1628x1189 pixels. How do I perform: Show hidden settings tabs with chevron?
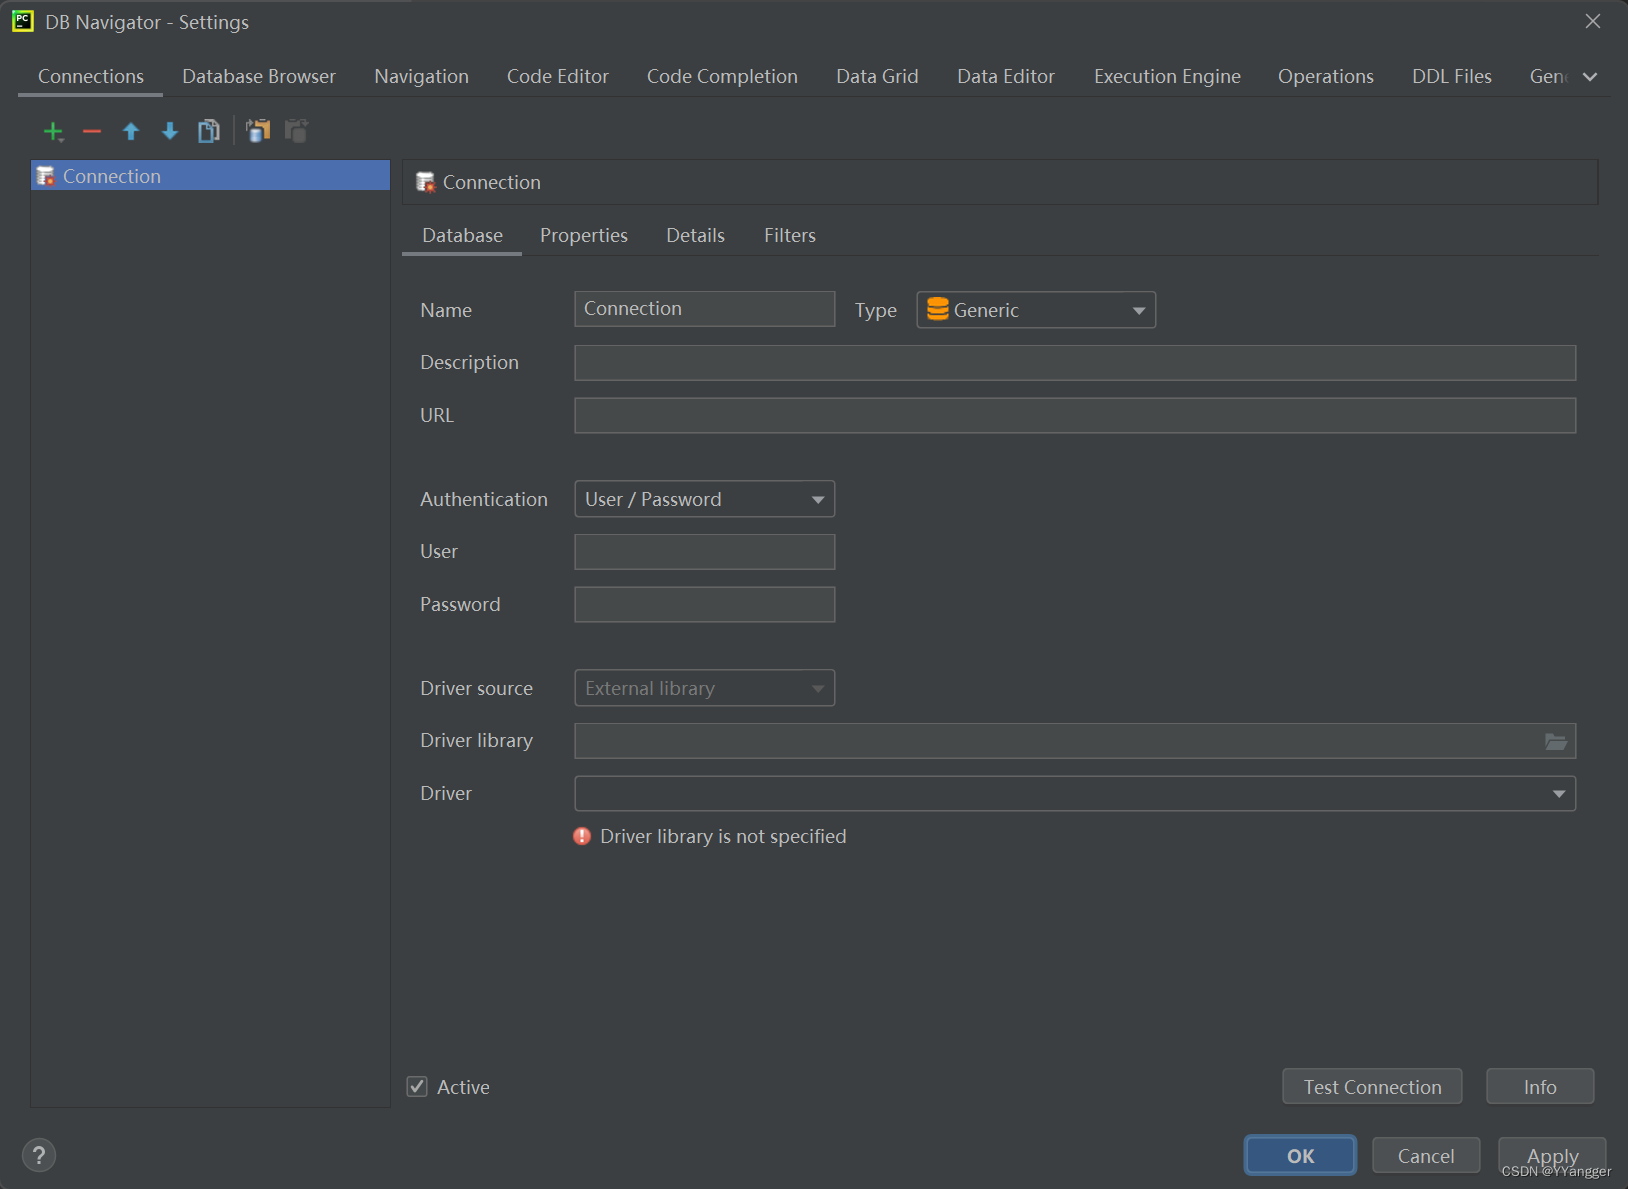(x=1590, y=77)
